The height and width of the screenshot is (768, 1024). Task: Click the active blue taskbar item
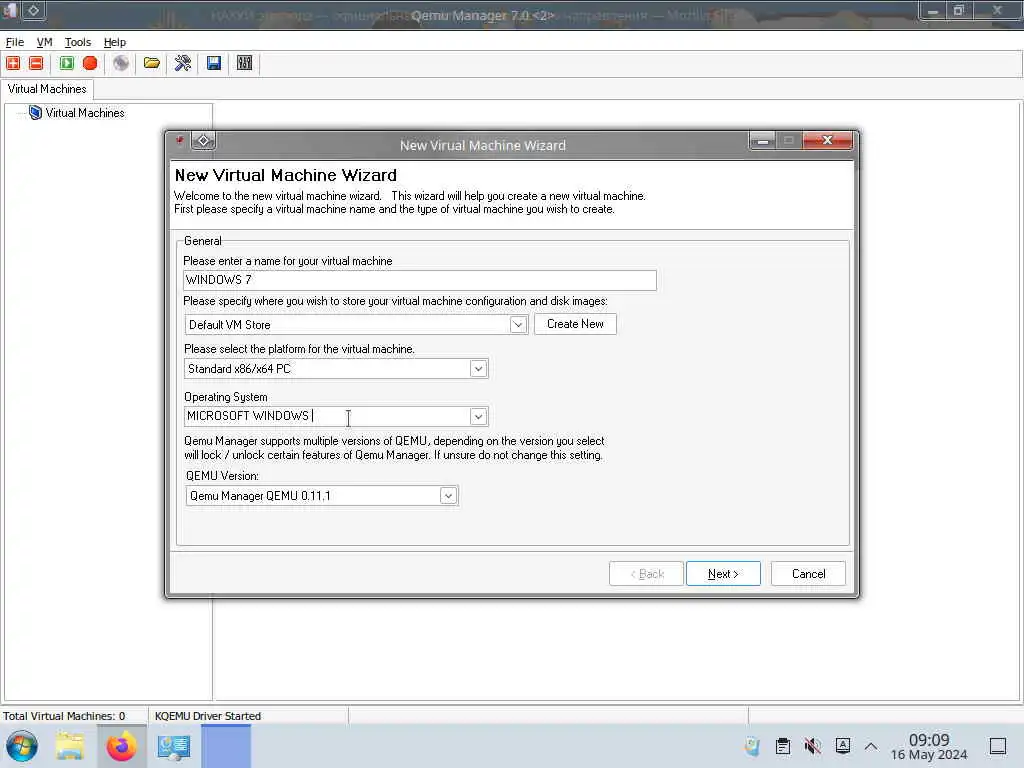pos(226,746)
